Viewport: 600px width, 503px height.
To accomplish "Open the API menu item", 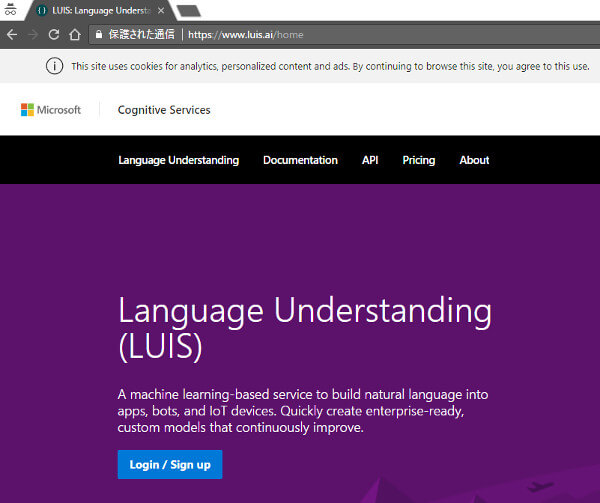I will coord(370,160).
